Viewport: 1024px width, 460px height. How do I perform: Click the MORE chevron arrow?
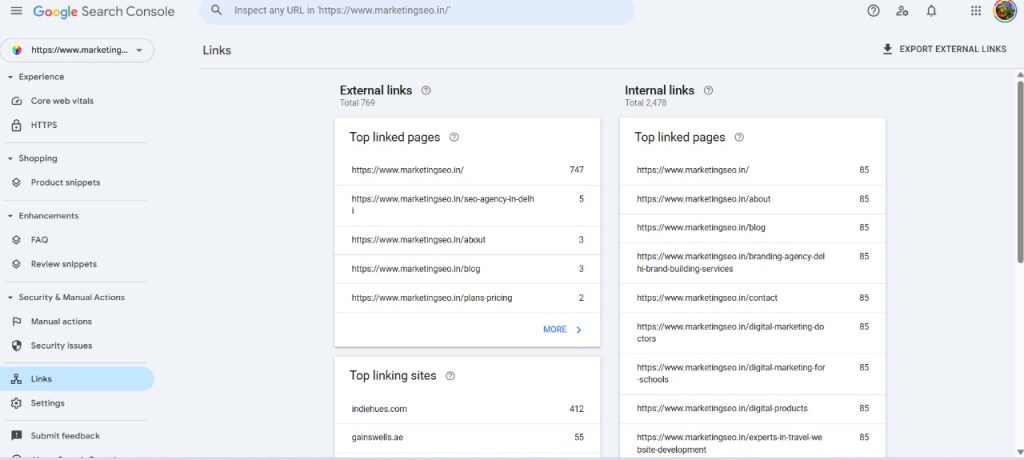click(x=579, y=329)
